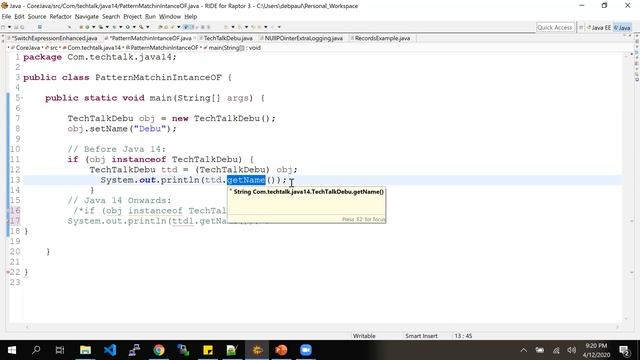Click src in the breadcrumb
640x360 pixels.
tap(53, 48)
